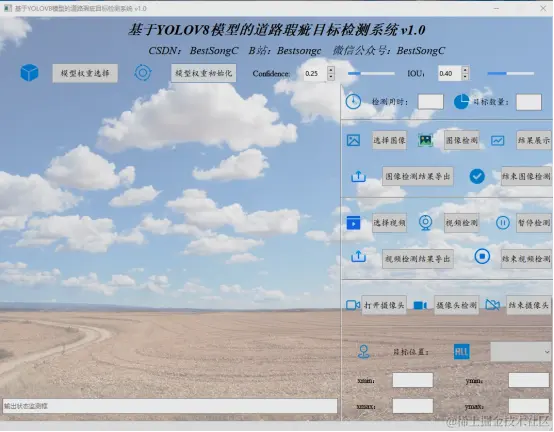Pause using the 暂停检测 button
The image size is (554, 432).
(x=534, y=223)
